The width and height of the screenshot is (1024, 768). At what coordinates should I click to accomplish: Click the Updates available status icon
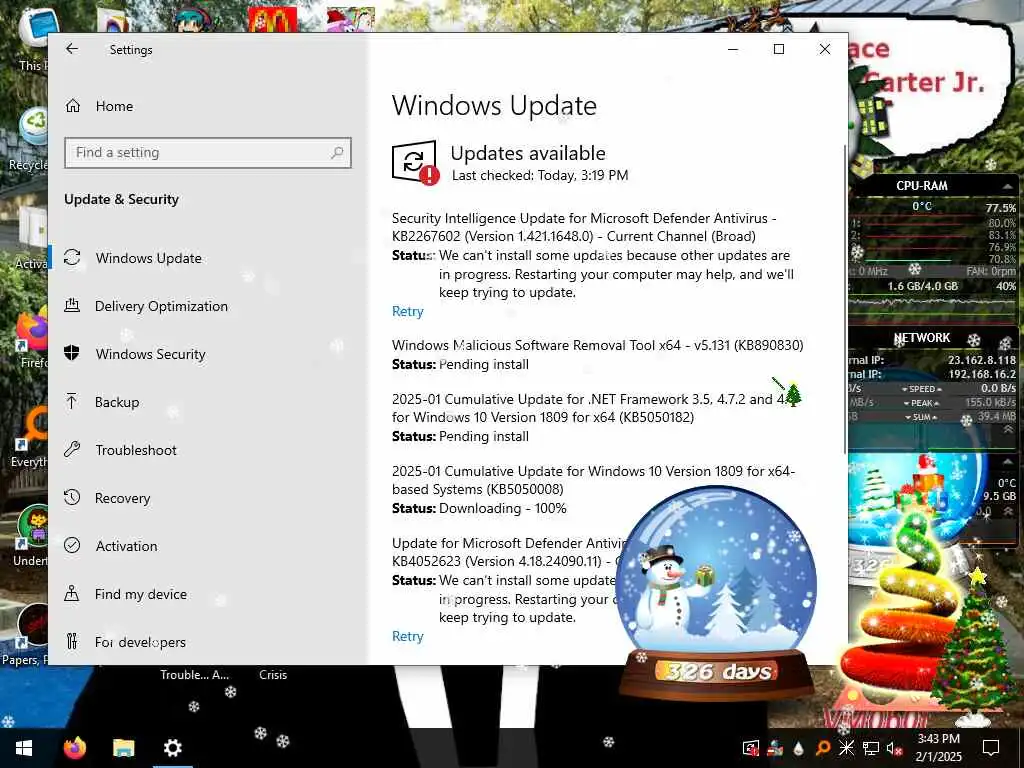[x=415, y=162]
